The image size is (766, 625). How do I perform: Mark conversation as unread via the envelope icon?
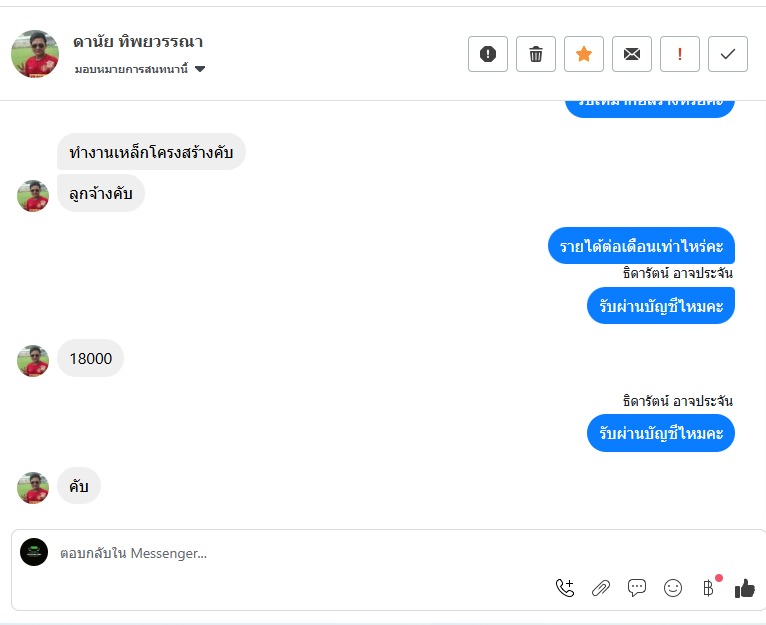click(x=631, y=54)
